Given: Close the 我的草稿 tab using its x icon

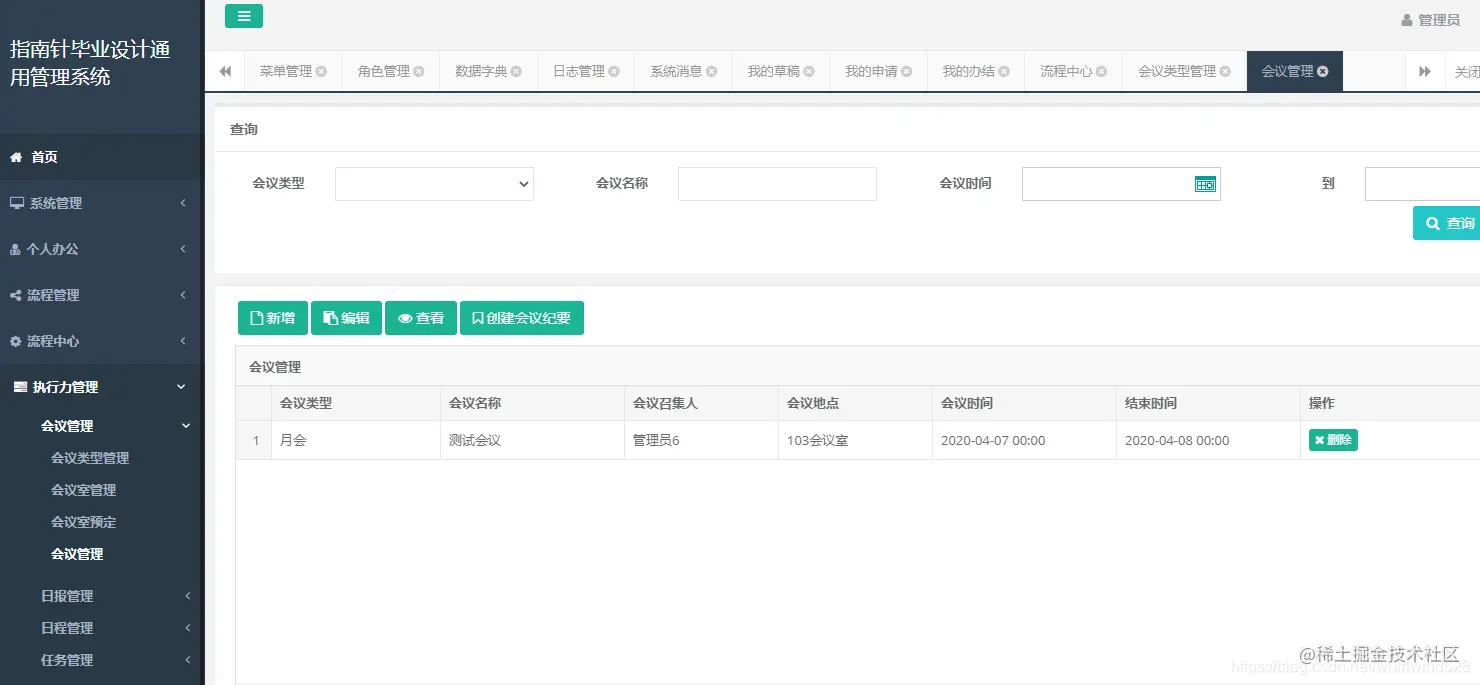Looking at the screenshot, I should pos(809,72).
